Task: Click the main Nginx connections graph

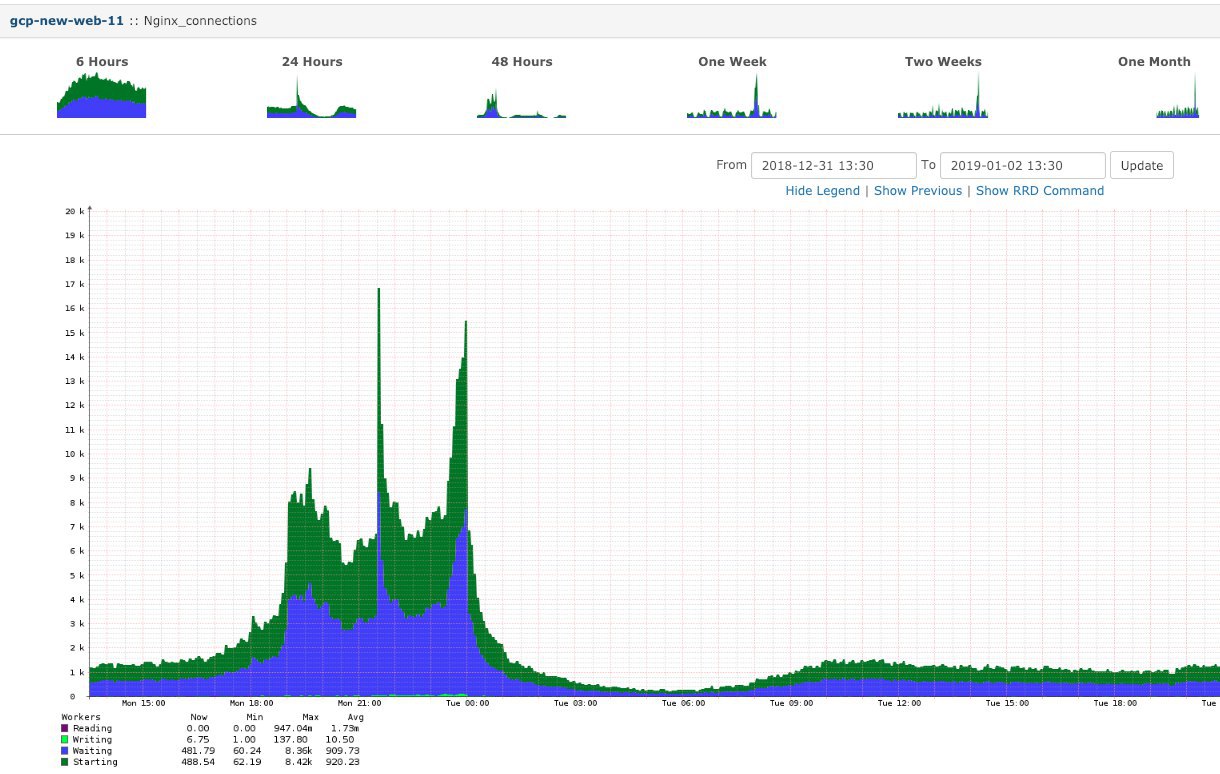Action: point(654,452)
